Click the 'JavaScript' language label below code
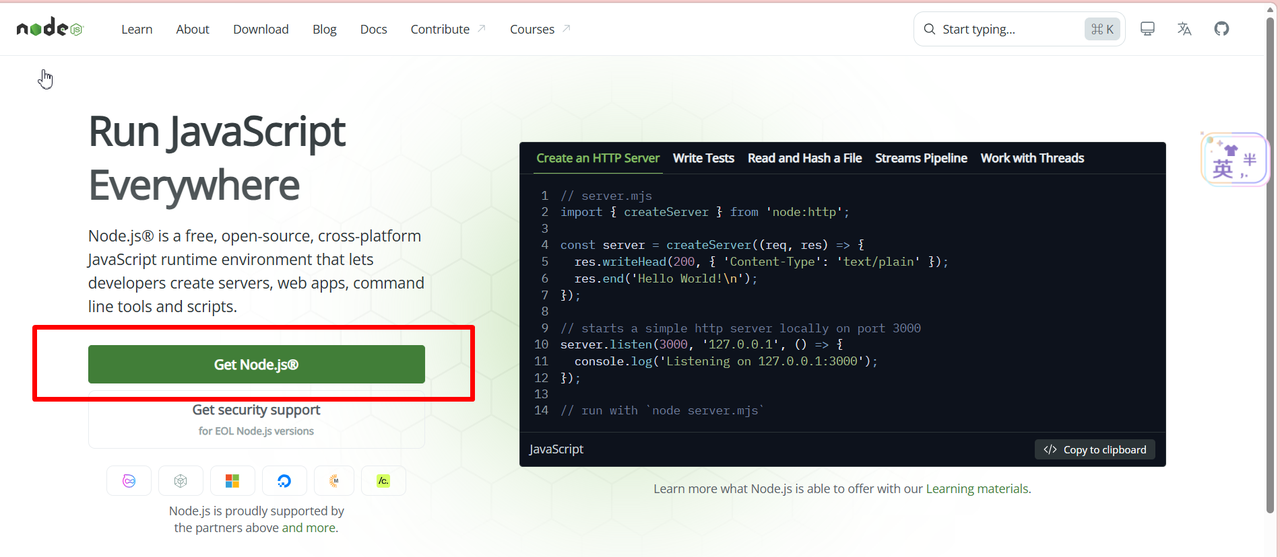 point(557,449)
